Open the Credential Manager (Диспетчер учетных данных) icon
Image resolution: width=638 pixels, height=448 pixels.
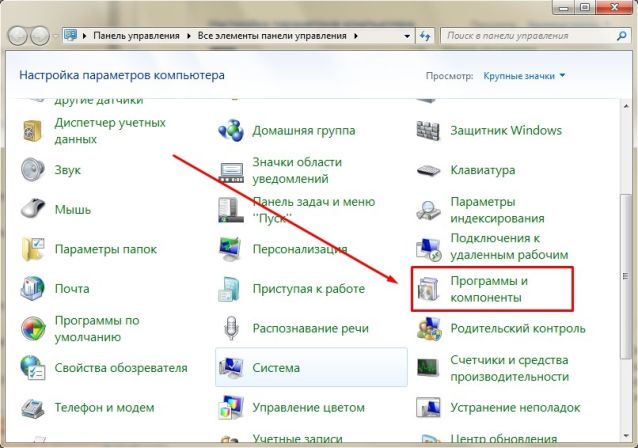tap(33, 131)
